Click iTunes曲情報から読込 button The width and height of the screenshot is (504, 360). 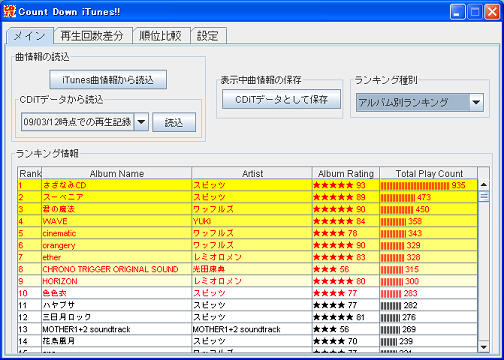coord(108,80)
